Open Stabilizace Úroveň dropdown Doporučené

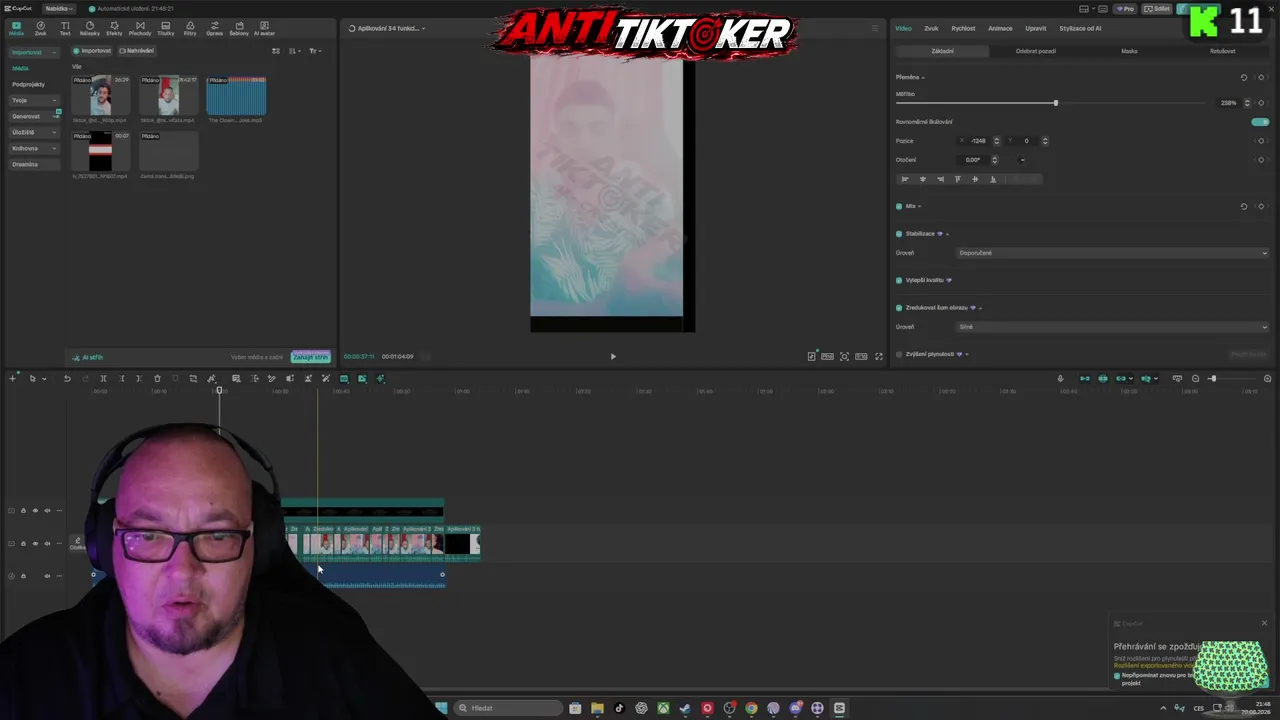(1112, 253)
